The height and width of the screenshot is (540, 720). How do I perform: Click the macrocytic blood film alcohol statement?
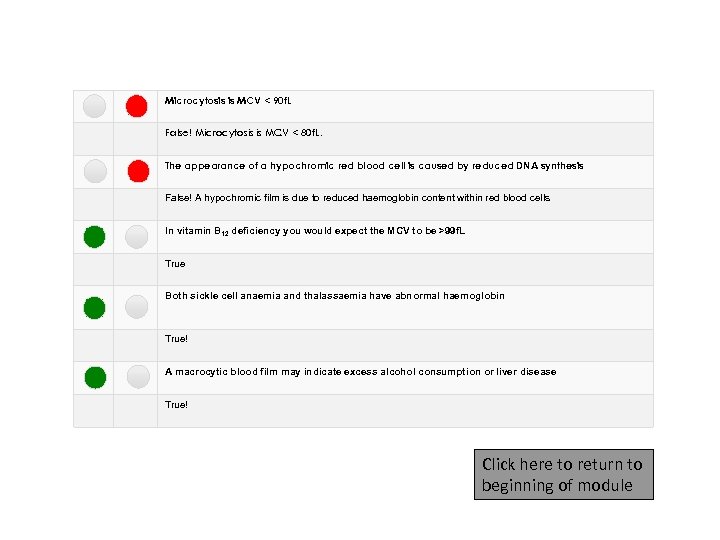point(361,372)
